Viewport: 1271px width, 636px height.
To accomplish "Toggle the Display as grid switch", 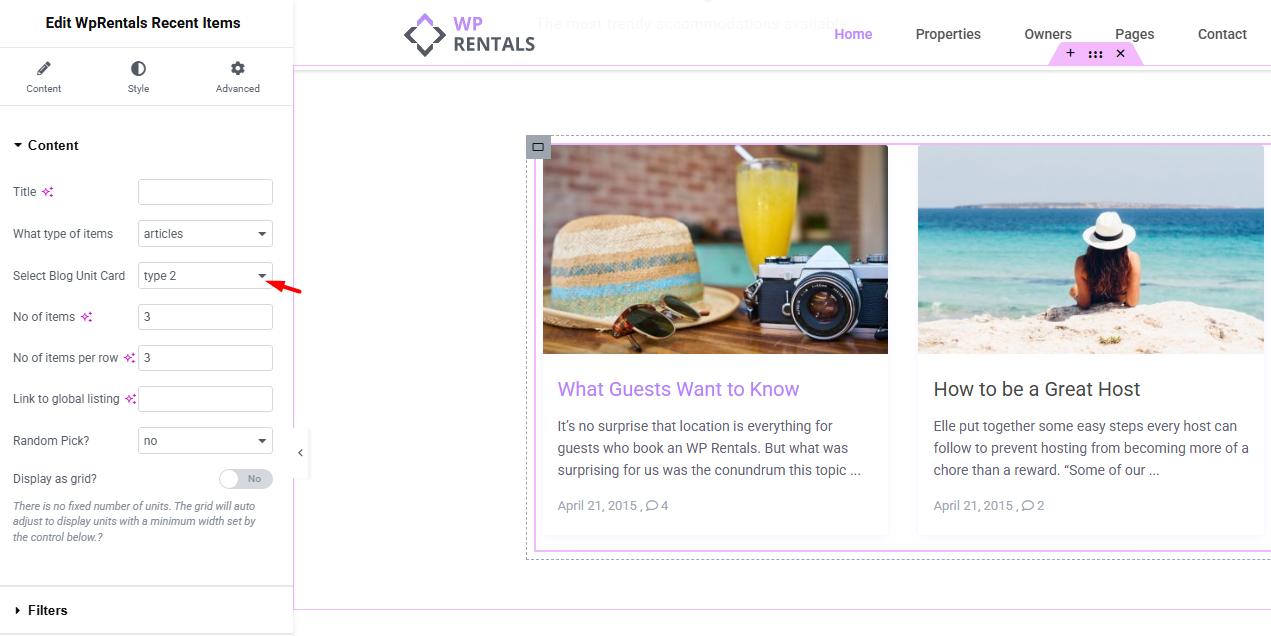I will tap(245, 479).
